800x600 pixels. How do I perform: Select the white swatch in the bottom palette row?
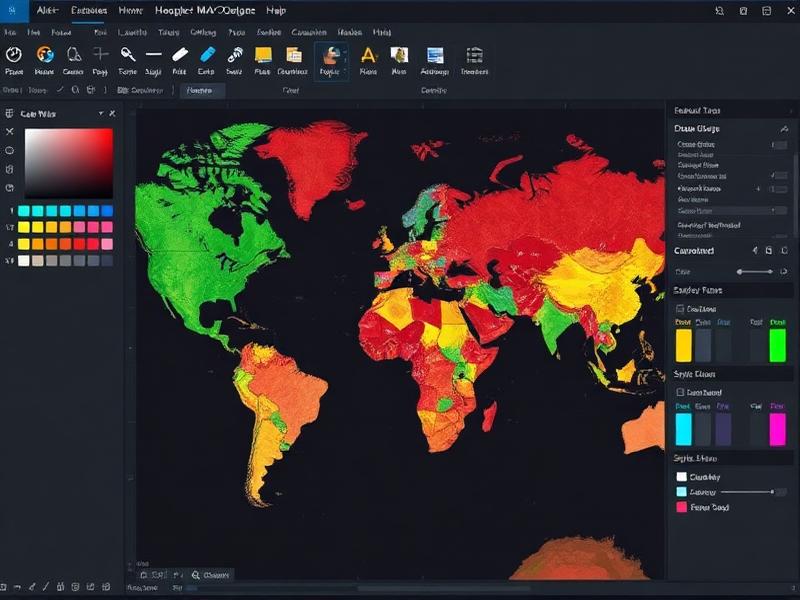pyautogui.click(x=23, y=261)
